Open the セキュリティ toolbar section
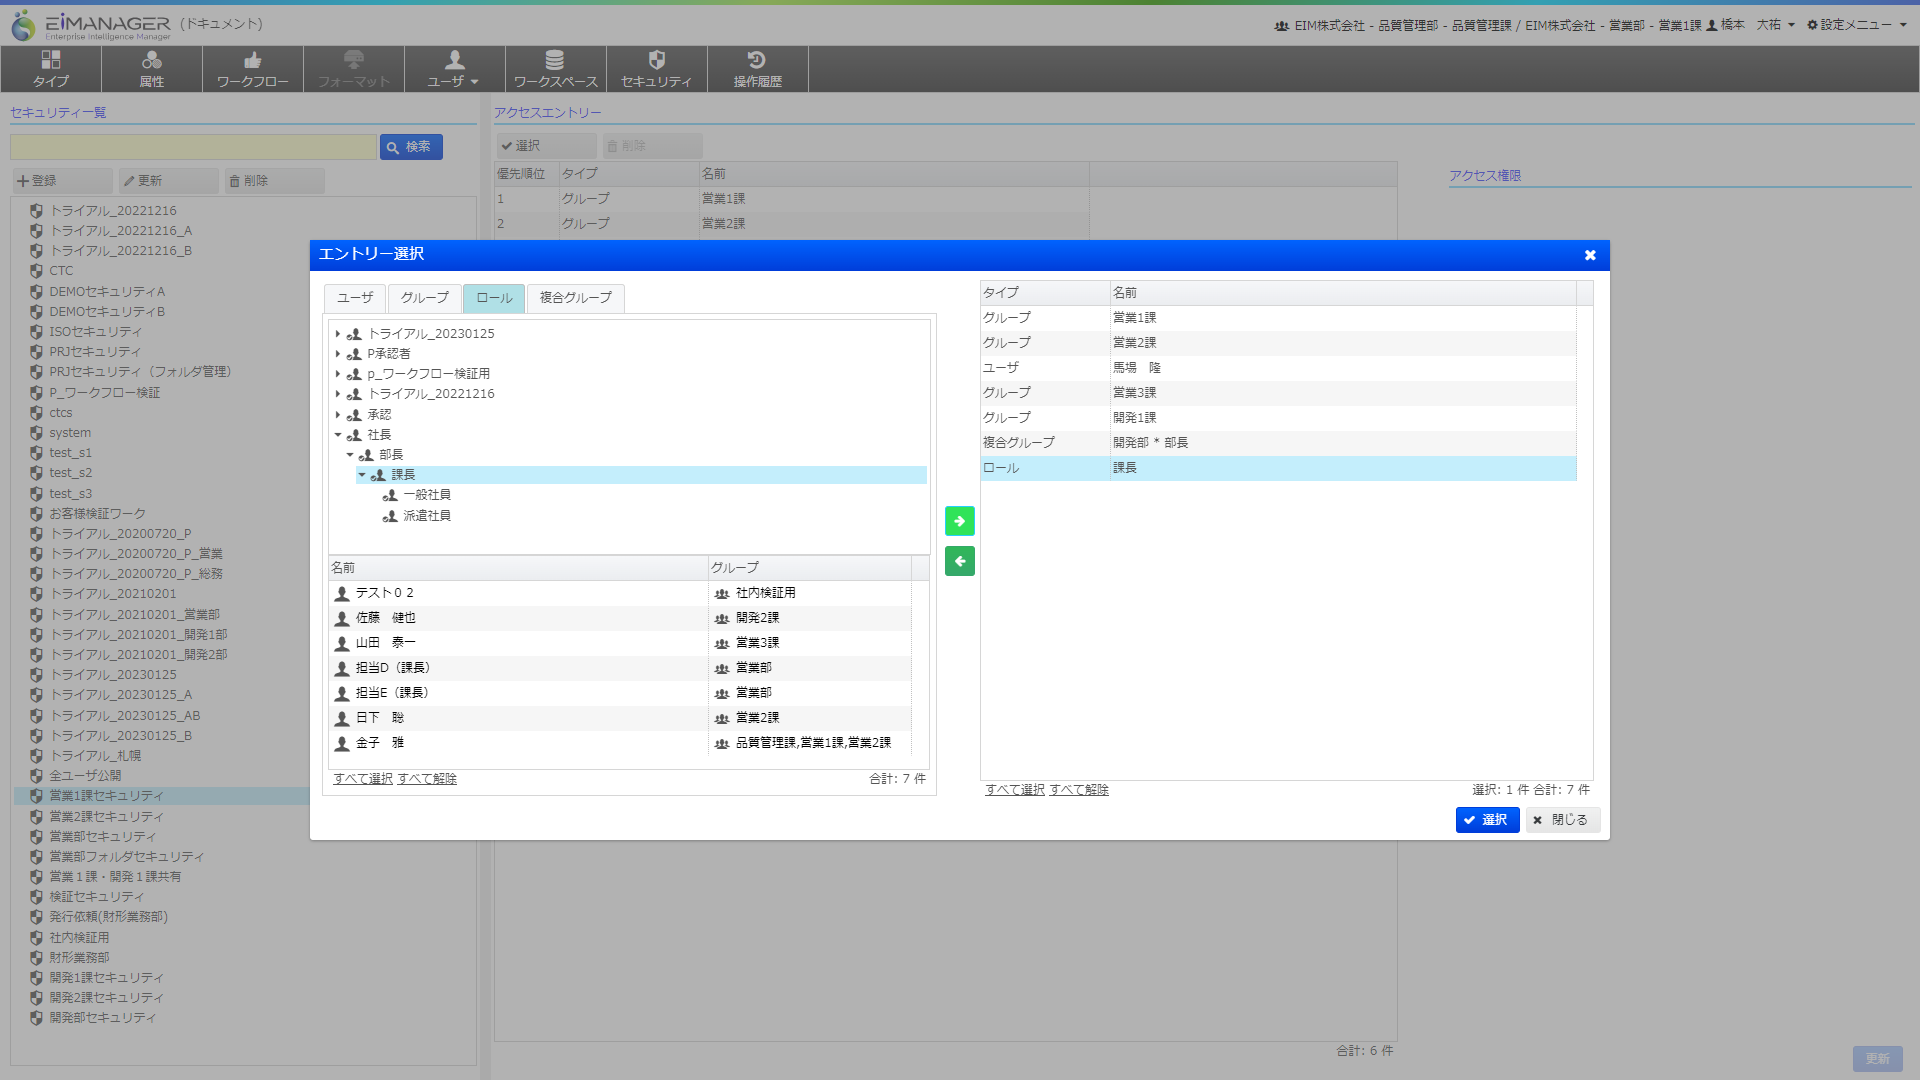 657,69
